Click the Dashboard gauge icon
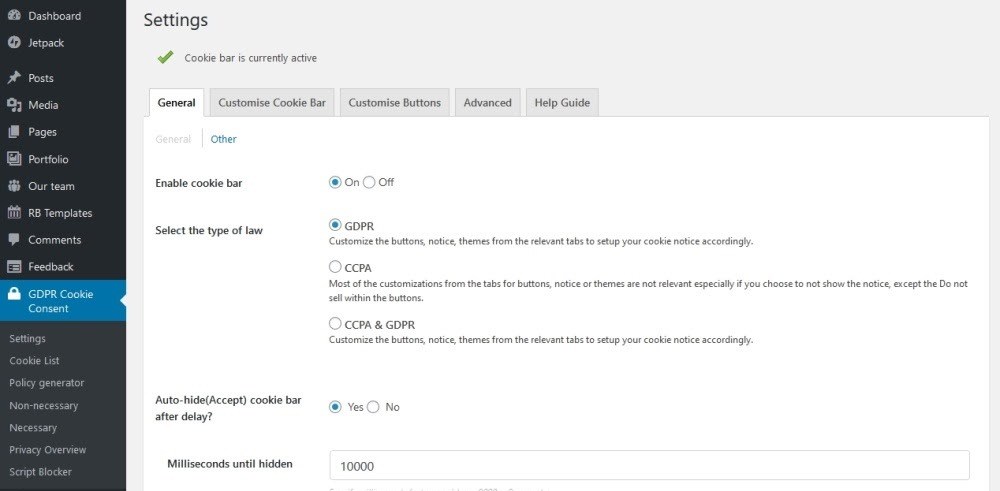This screenshot has width=1000, height=491. point(14,16)
